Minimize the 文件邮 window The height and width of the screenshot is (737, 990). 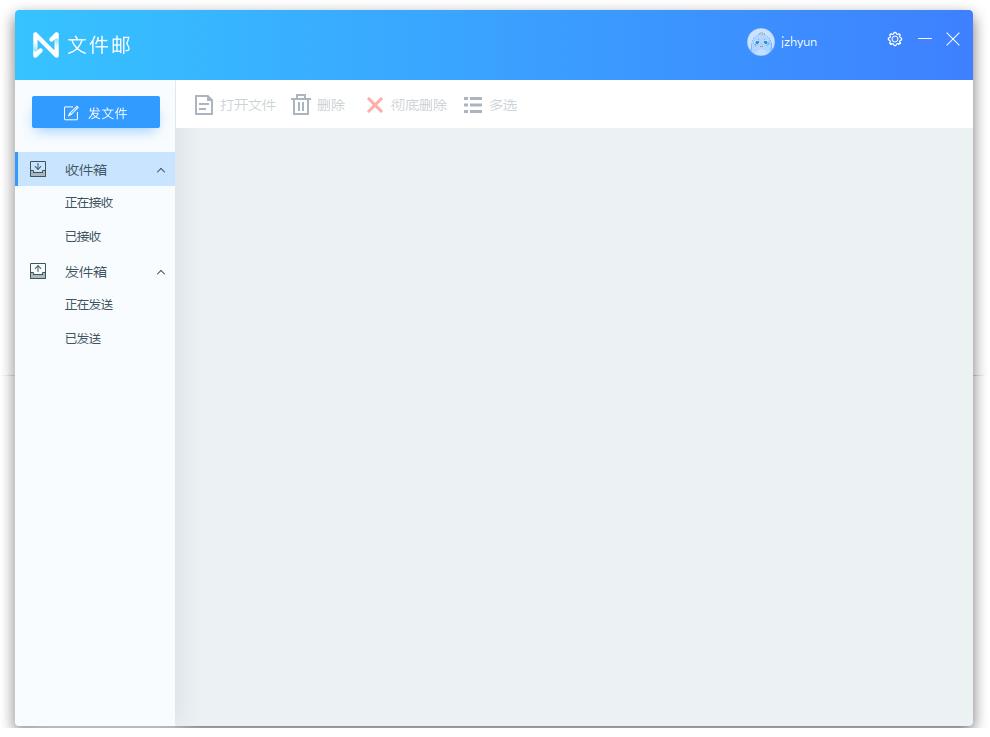pyautogui.click(x=925, y=39)
